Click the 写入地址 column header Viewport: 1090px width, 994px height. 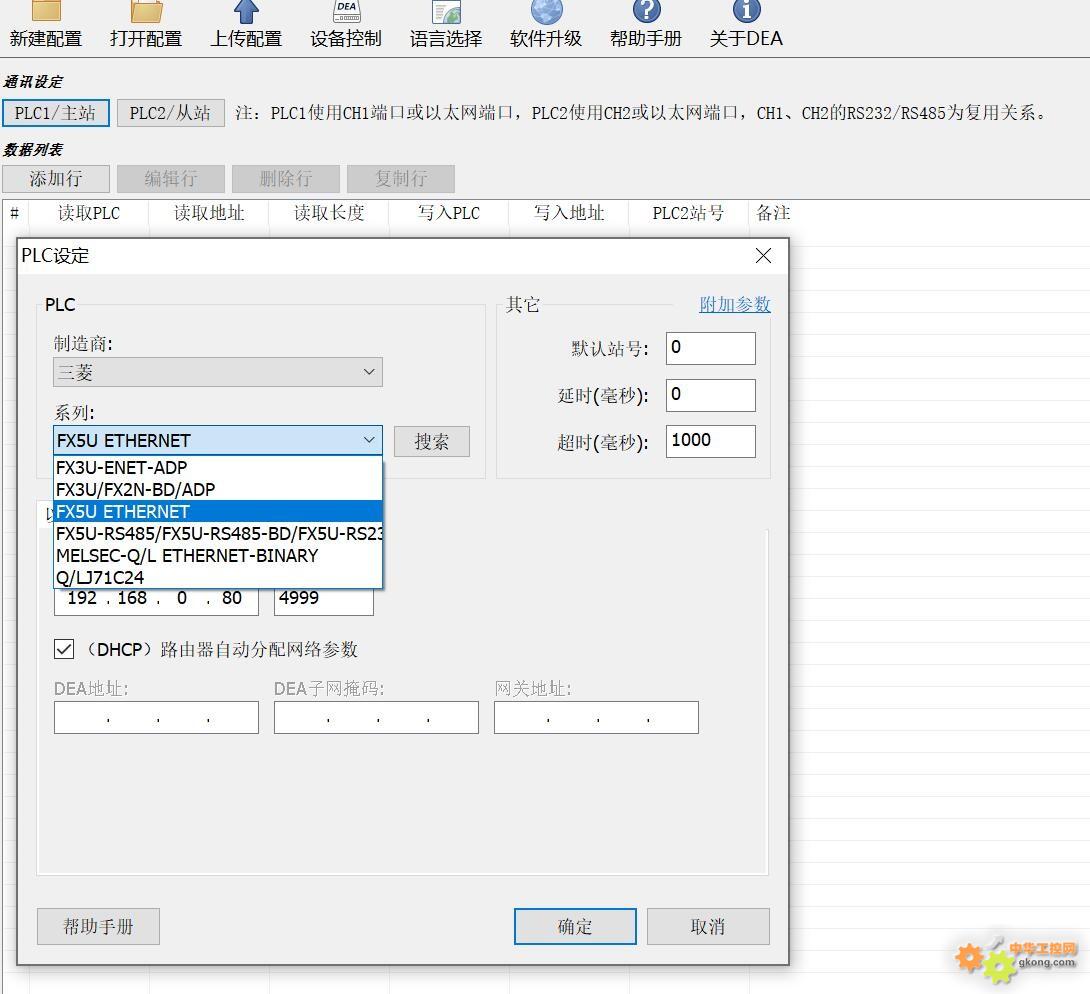(569, 213)
